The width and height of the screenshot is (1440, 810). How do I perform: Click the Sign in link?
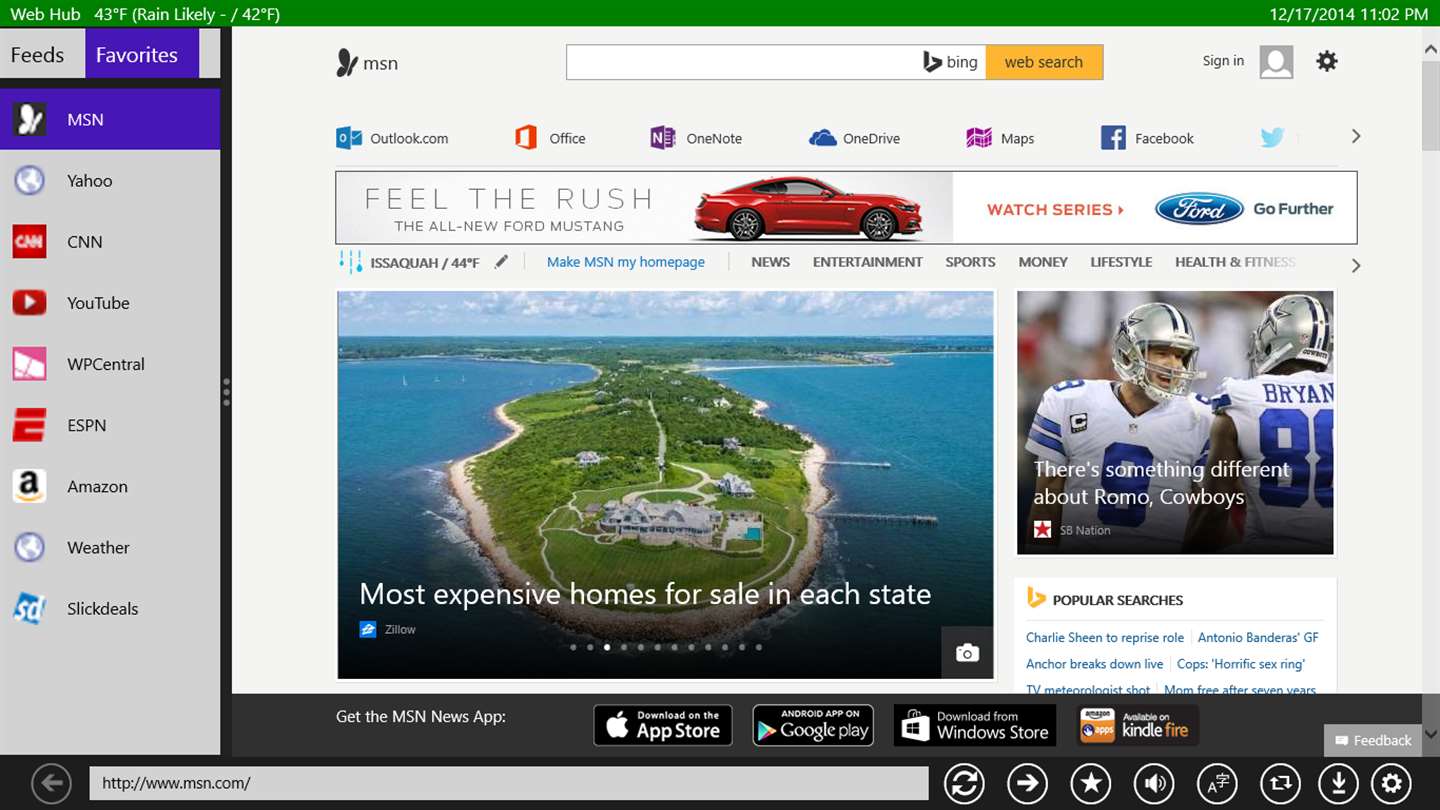[1223, 61]
